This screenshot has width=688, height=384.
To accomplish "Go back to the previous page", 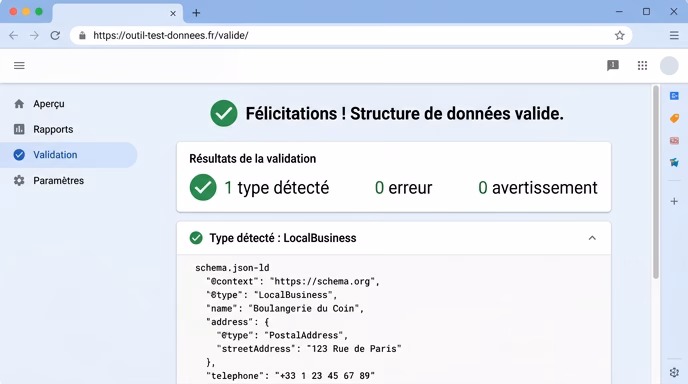I will click(14, 36).
